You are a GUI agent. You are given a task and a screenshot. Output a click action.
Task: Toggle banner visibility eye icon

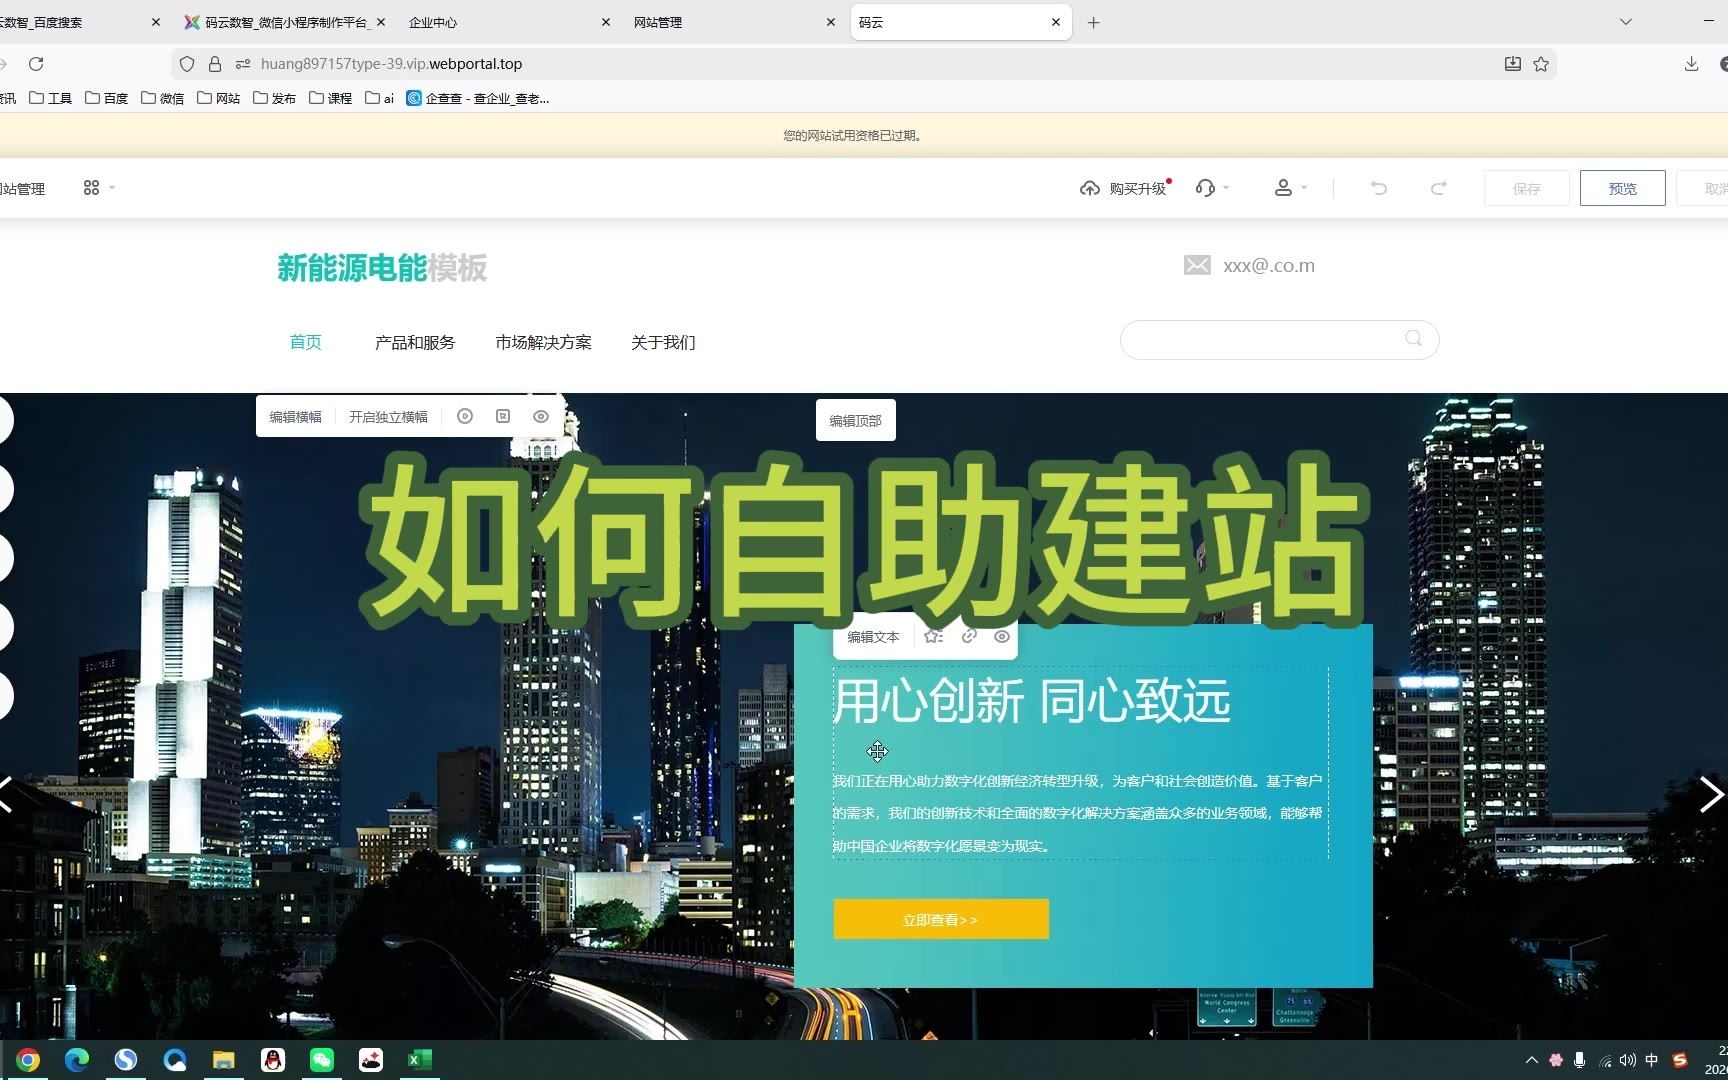tap(541, 417)
